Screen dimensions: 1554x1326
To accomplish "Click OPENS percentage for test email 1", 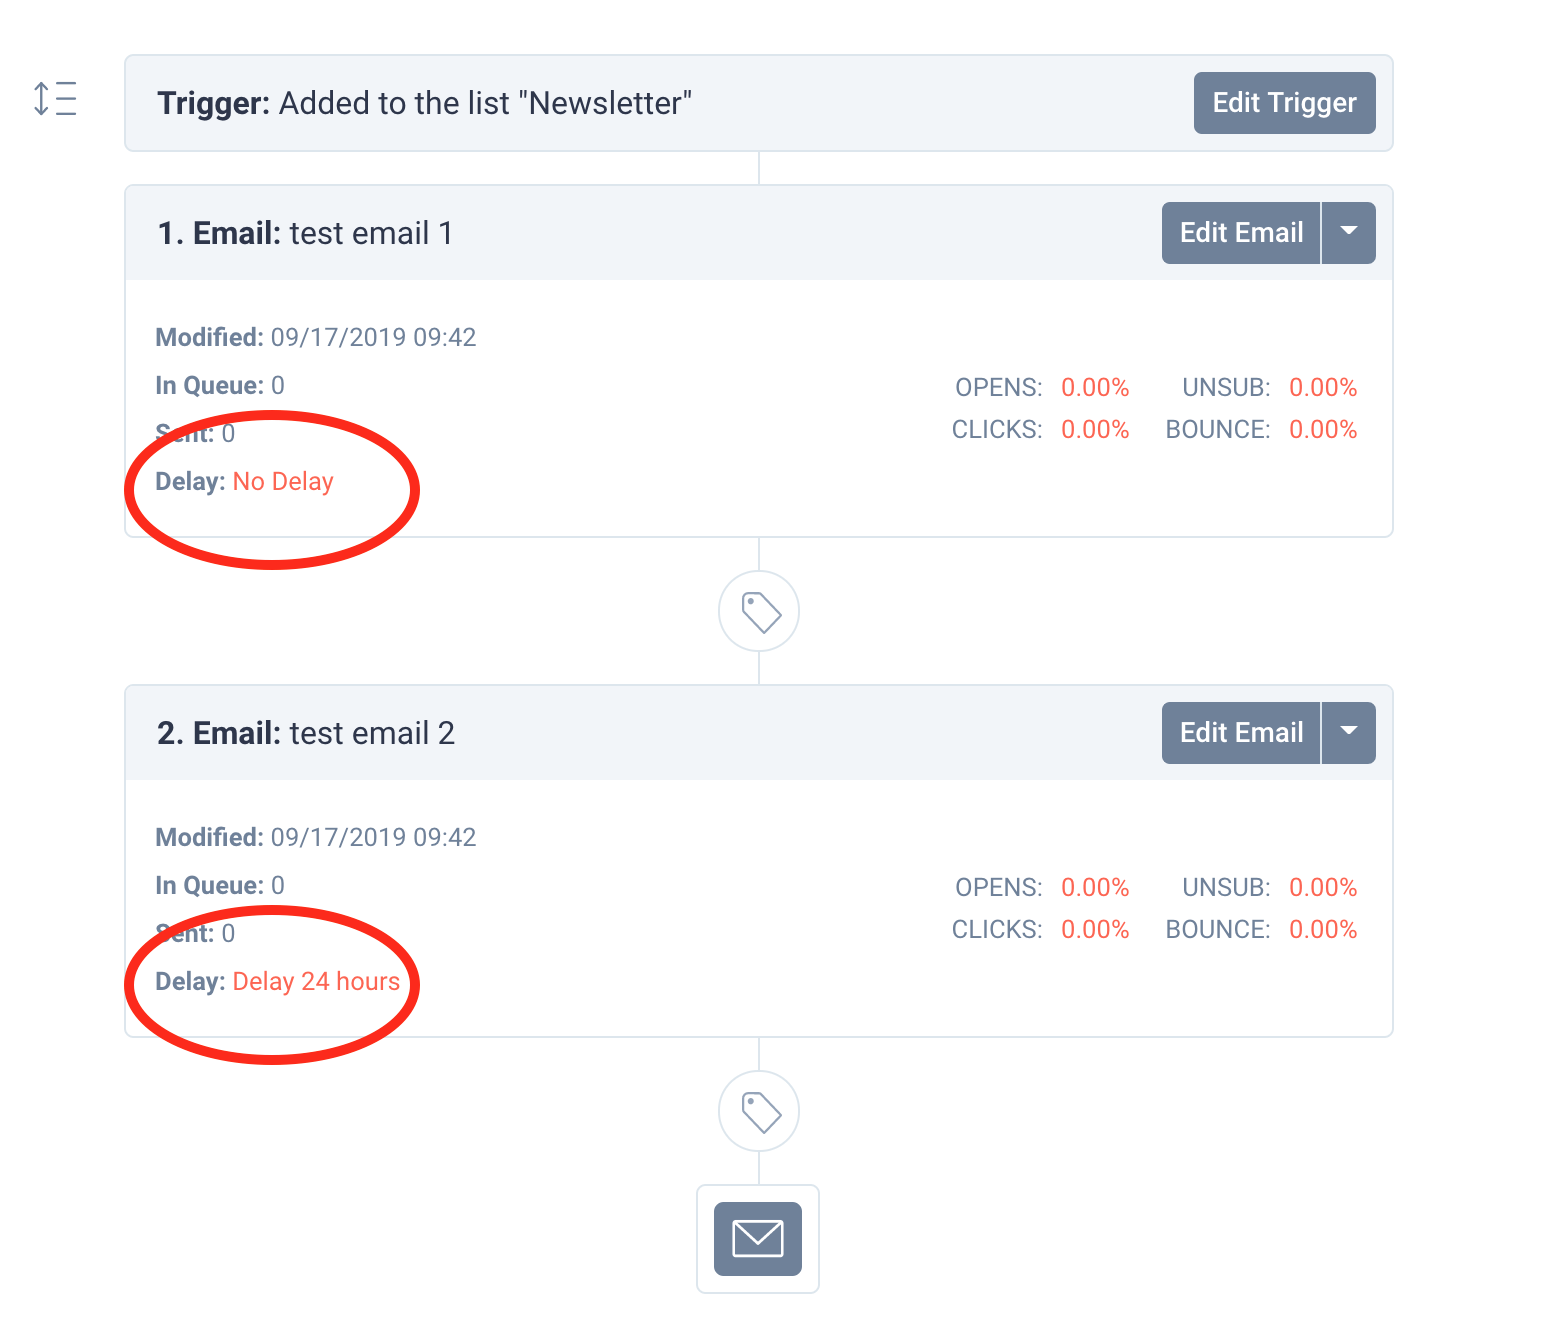I will coord(1095,387).
